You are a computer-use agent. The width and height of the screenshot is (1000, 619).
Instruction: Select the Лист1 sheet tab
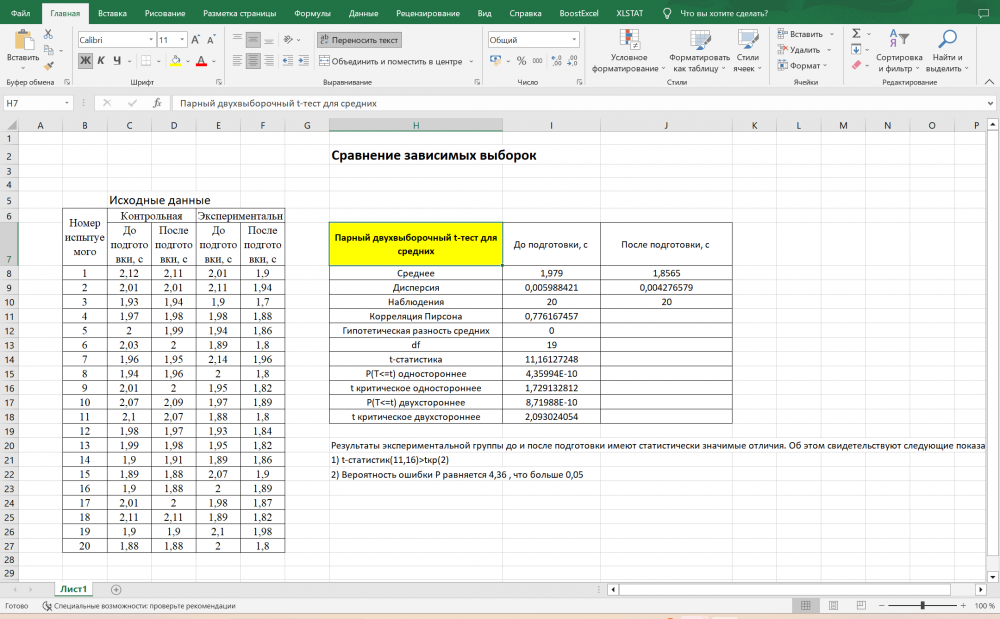(73, 590)
